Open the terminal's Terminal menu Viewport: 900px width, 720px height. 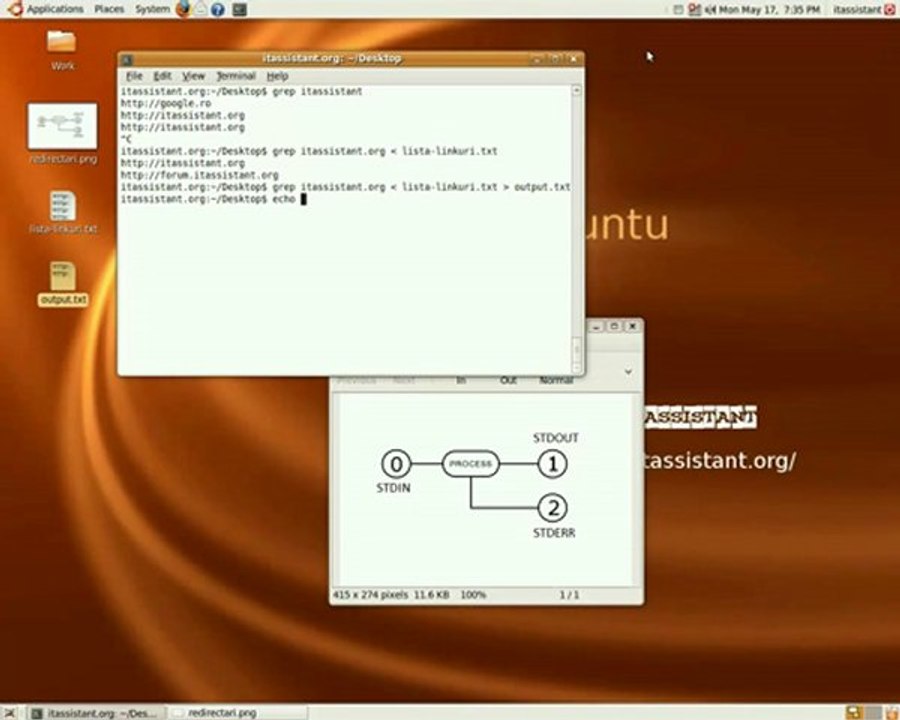pos(236,76)
